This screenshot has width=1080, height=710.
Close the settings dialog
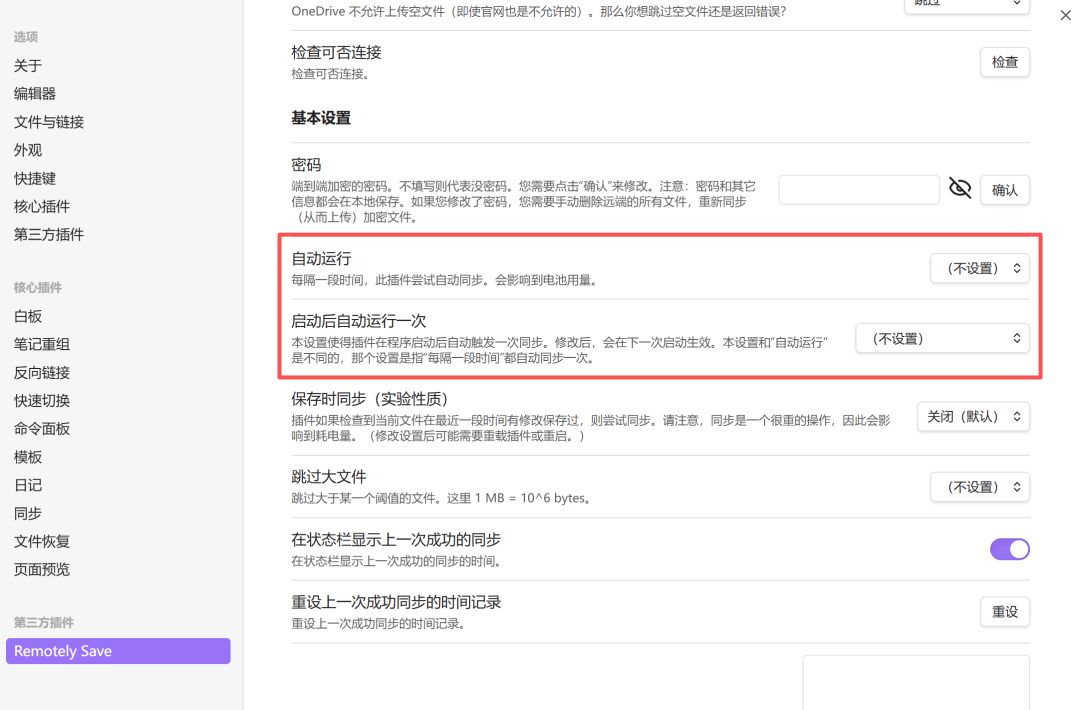coord(1066,15)
